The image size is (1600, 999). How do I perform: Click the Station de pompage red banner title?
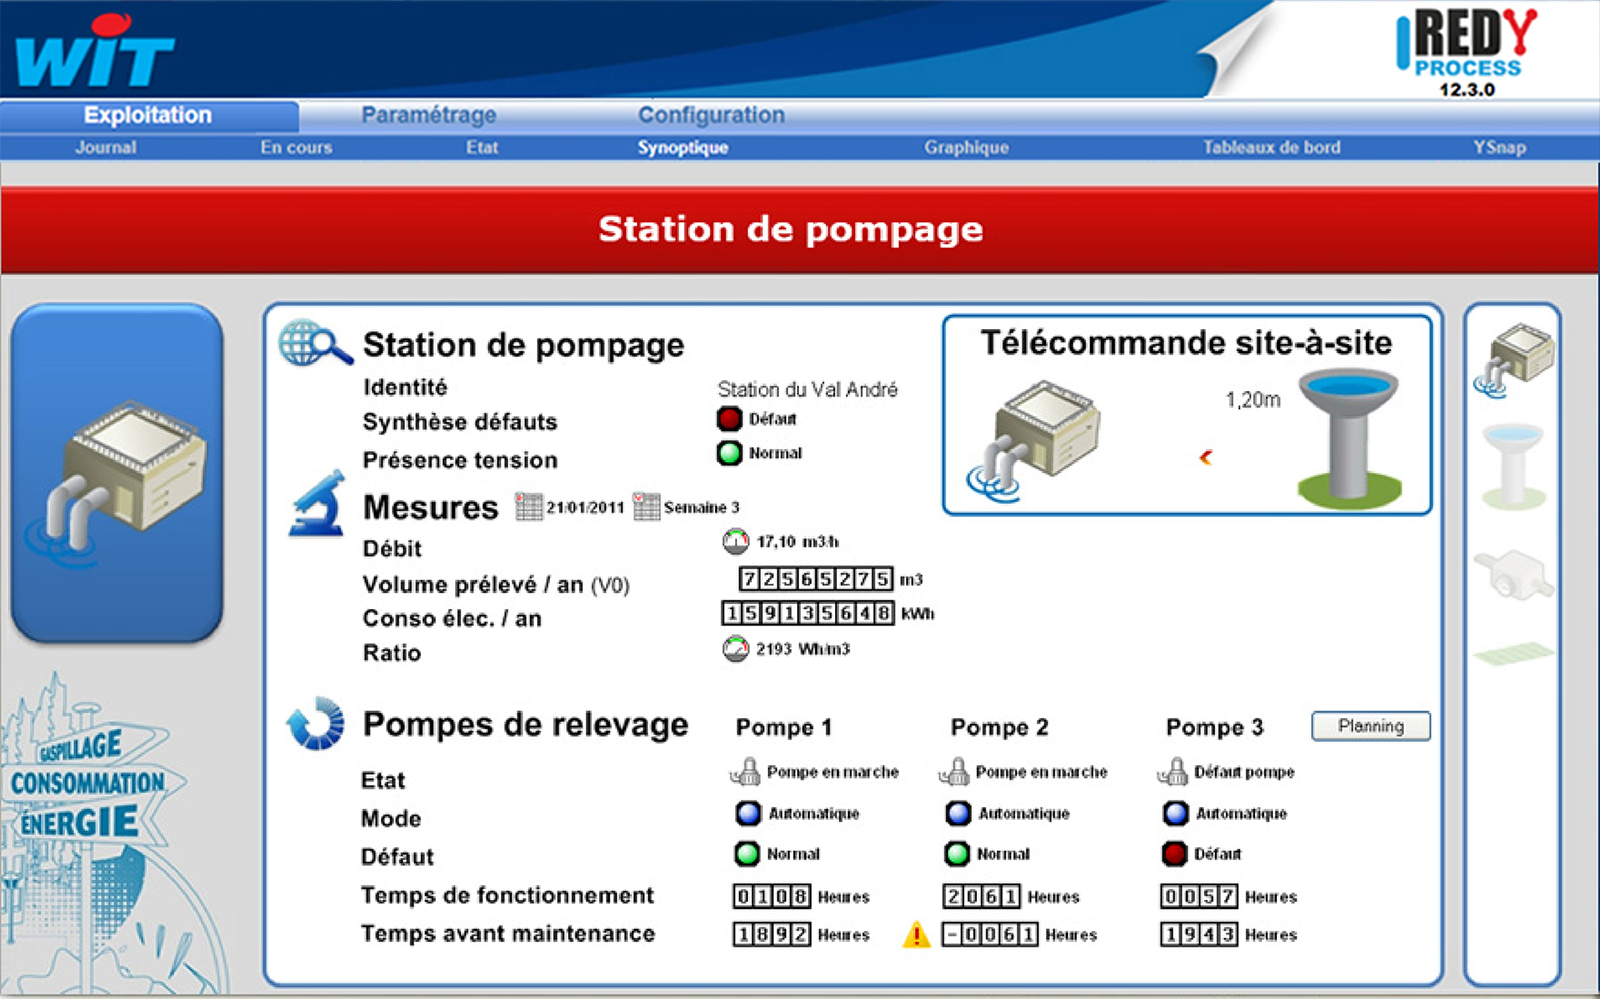click(790, 230)
